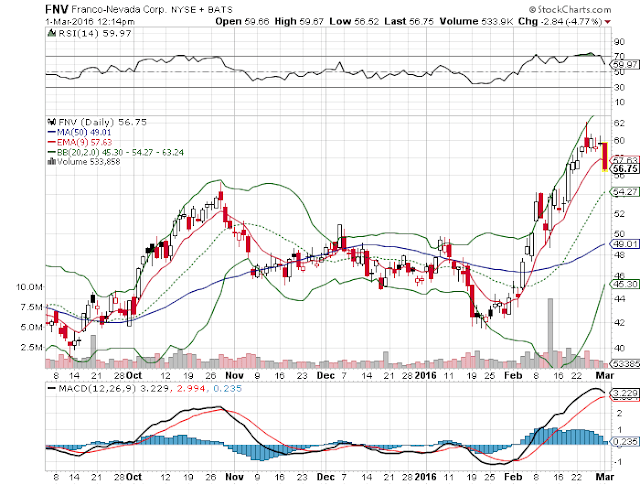This screenshot has width=640, height=485.
Task: Click the 56.75 current price tag on axis
Action: click(x=624, y=169)
